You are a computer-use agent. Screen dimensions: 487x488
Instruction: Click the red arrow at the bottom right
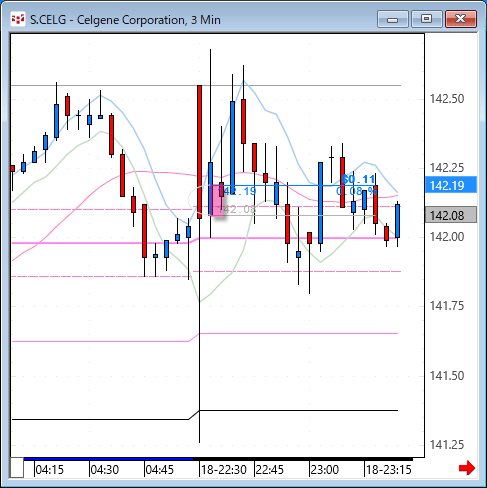tap(467, 468)
